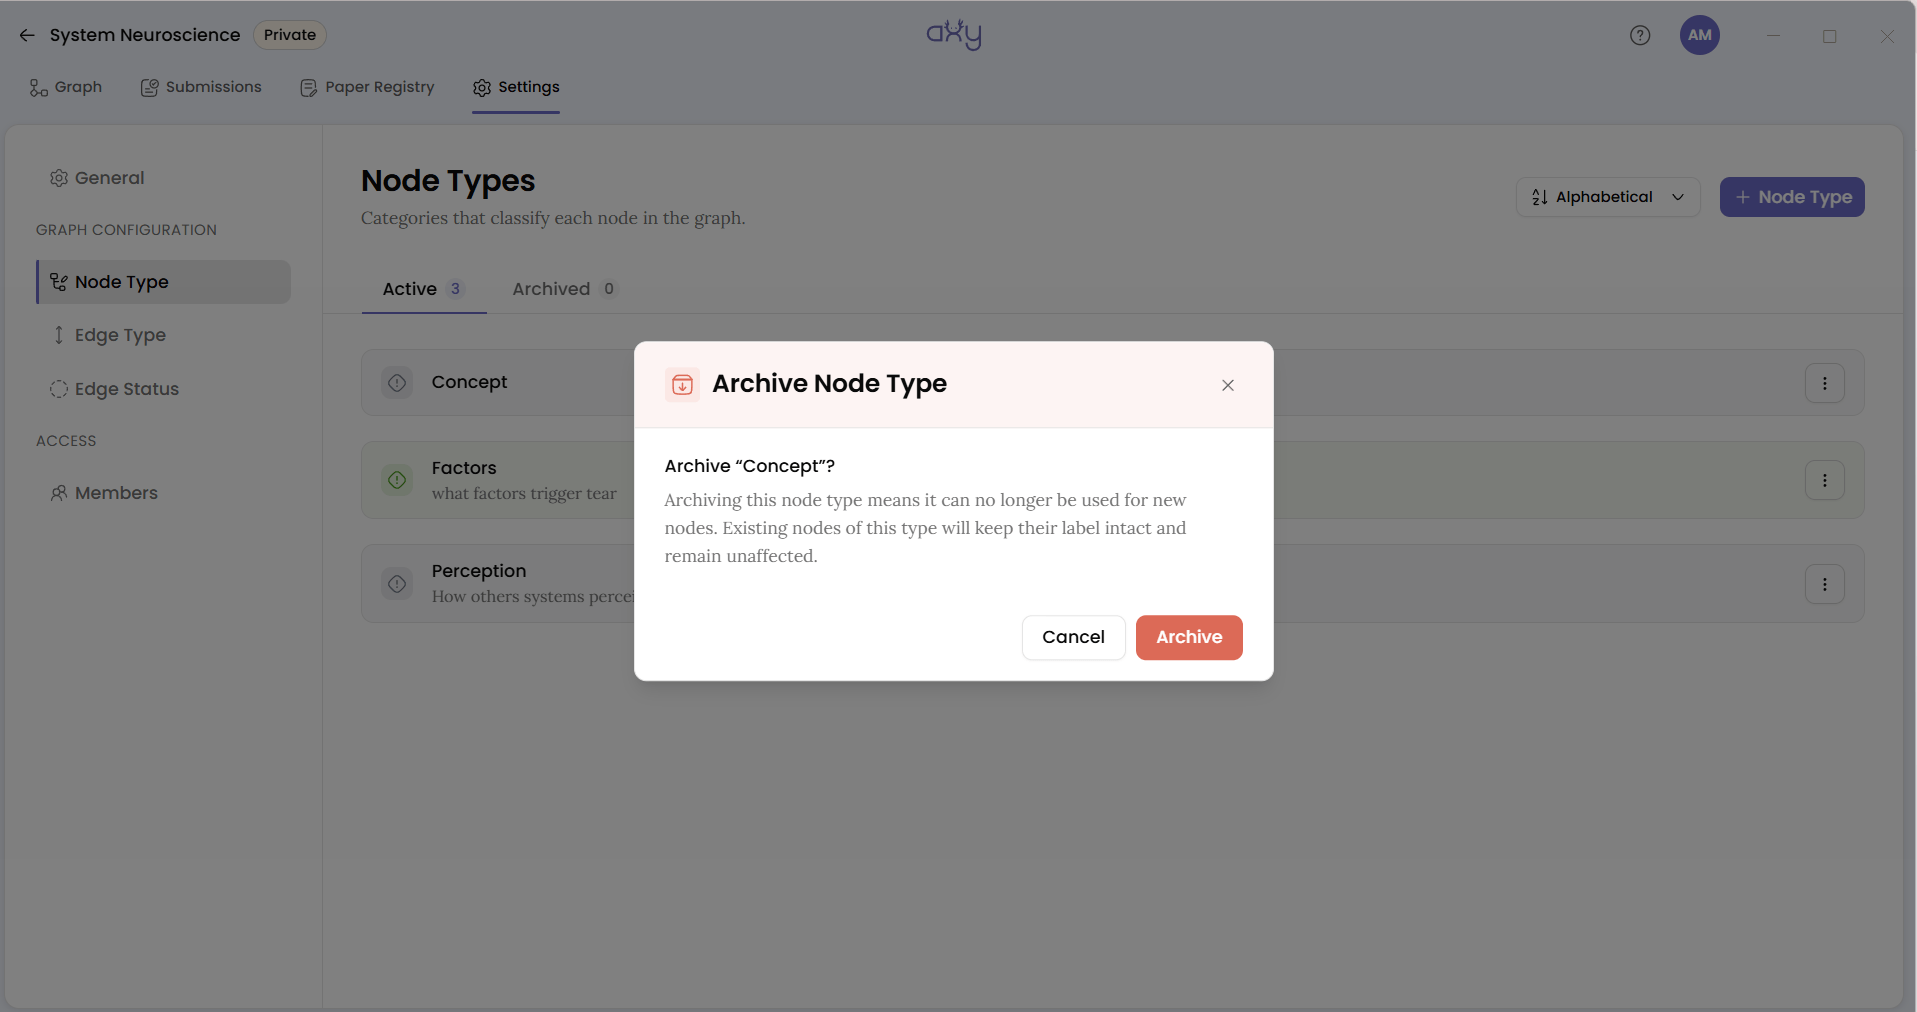Click the axy logo
The image size is (1917, 1012).
(x=954, y=35)
